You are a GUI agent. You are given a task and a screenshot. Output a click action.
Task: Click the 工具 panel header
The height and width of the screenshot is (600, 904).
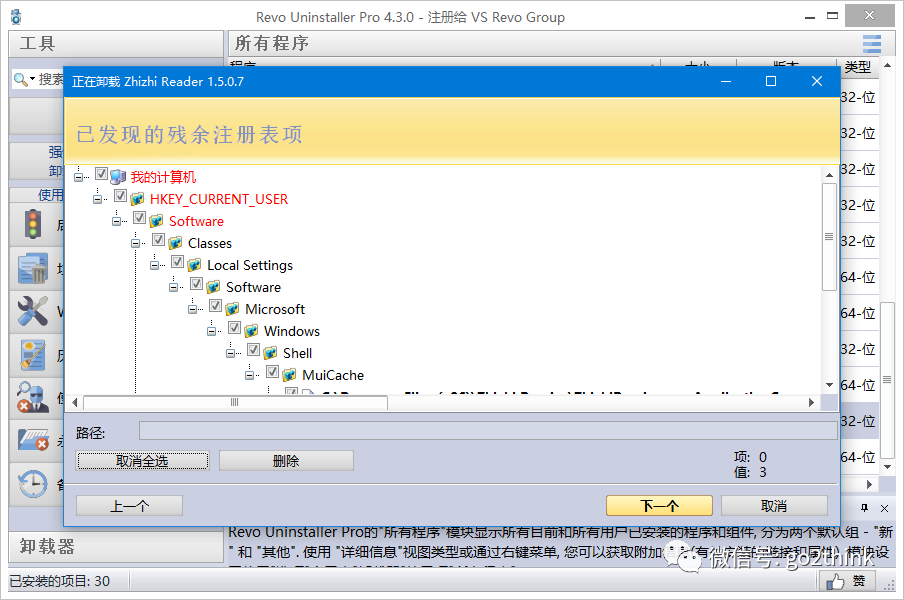[x=116, y=44]
